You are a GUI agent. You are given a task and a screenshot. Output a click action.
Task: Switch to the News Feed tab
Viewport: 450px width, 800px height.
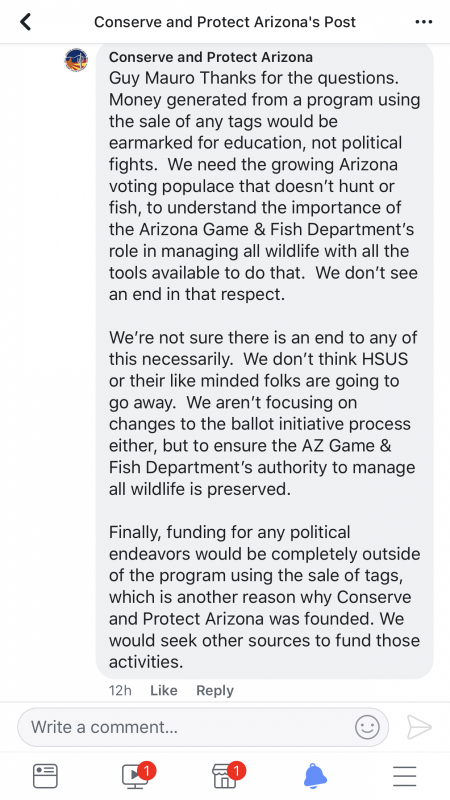tap(45, 776)
